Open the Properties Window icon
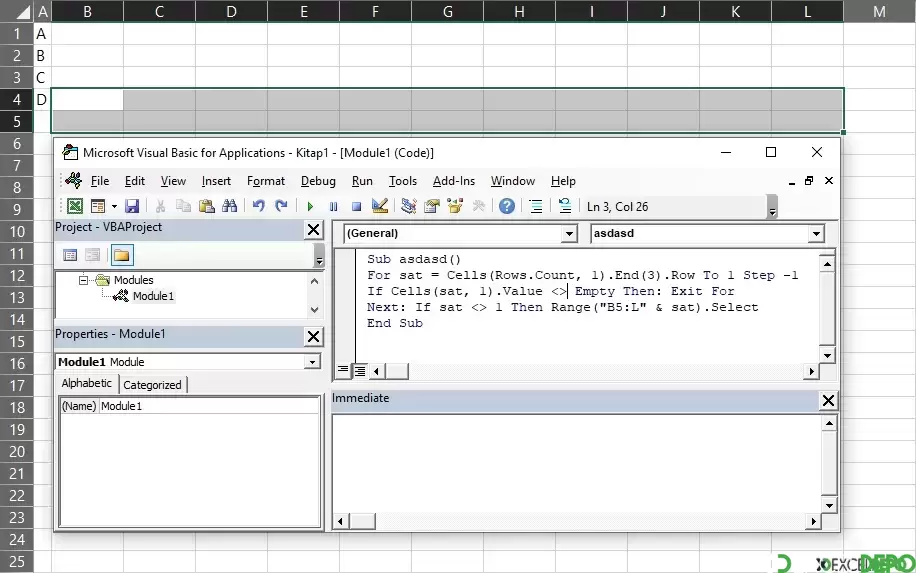 (x=432, y=206)
